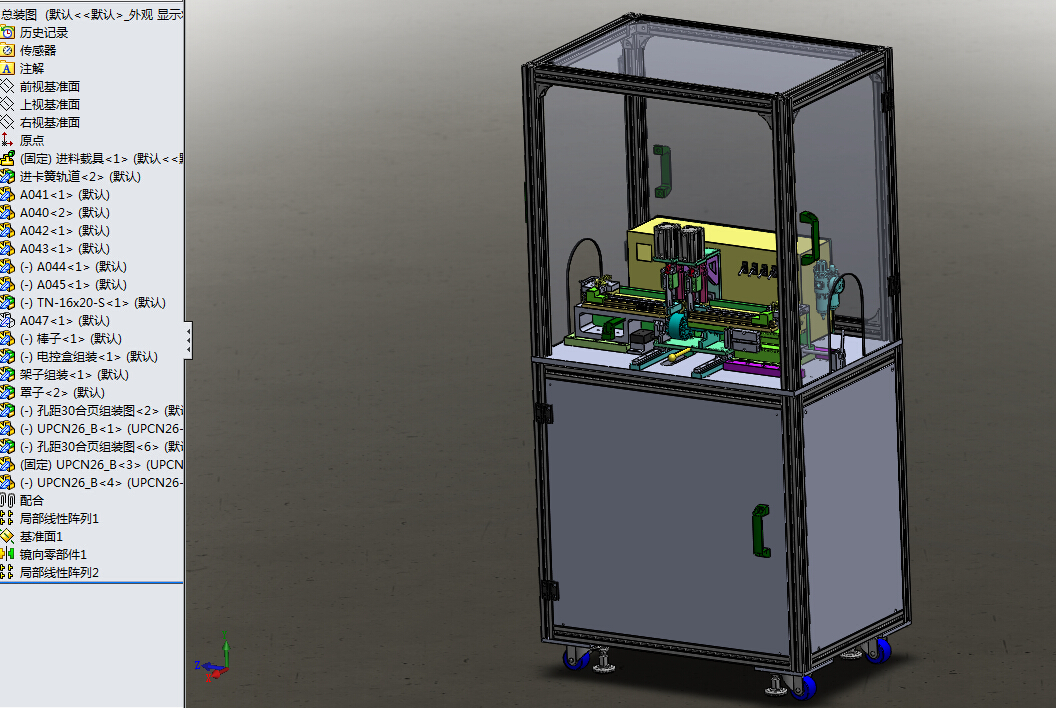Image resolution: width=1056 pixels, height=708 pixels.
Task: Select (-) TN-16x20-S<1> in the tree
Action: (93, 302)
